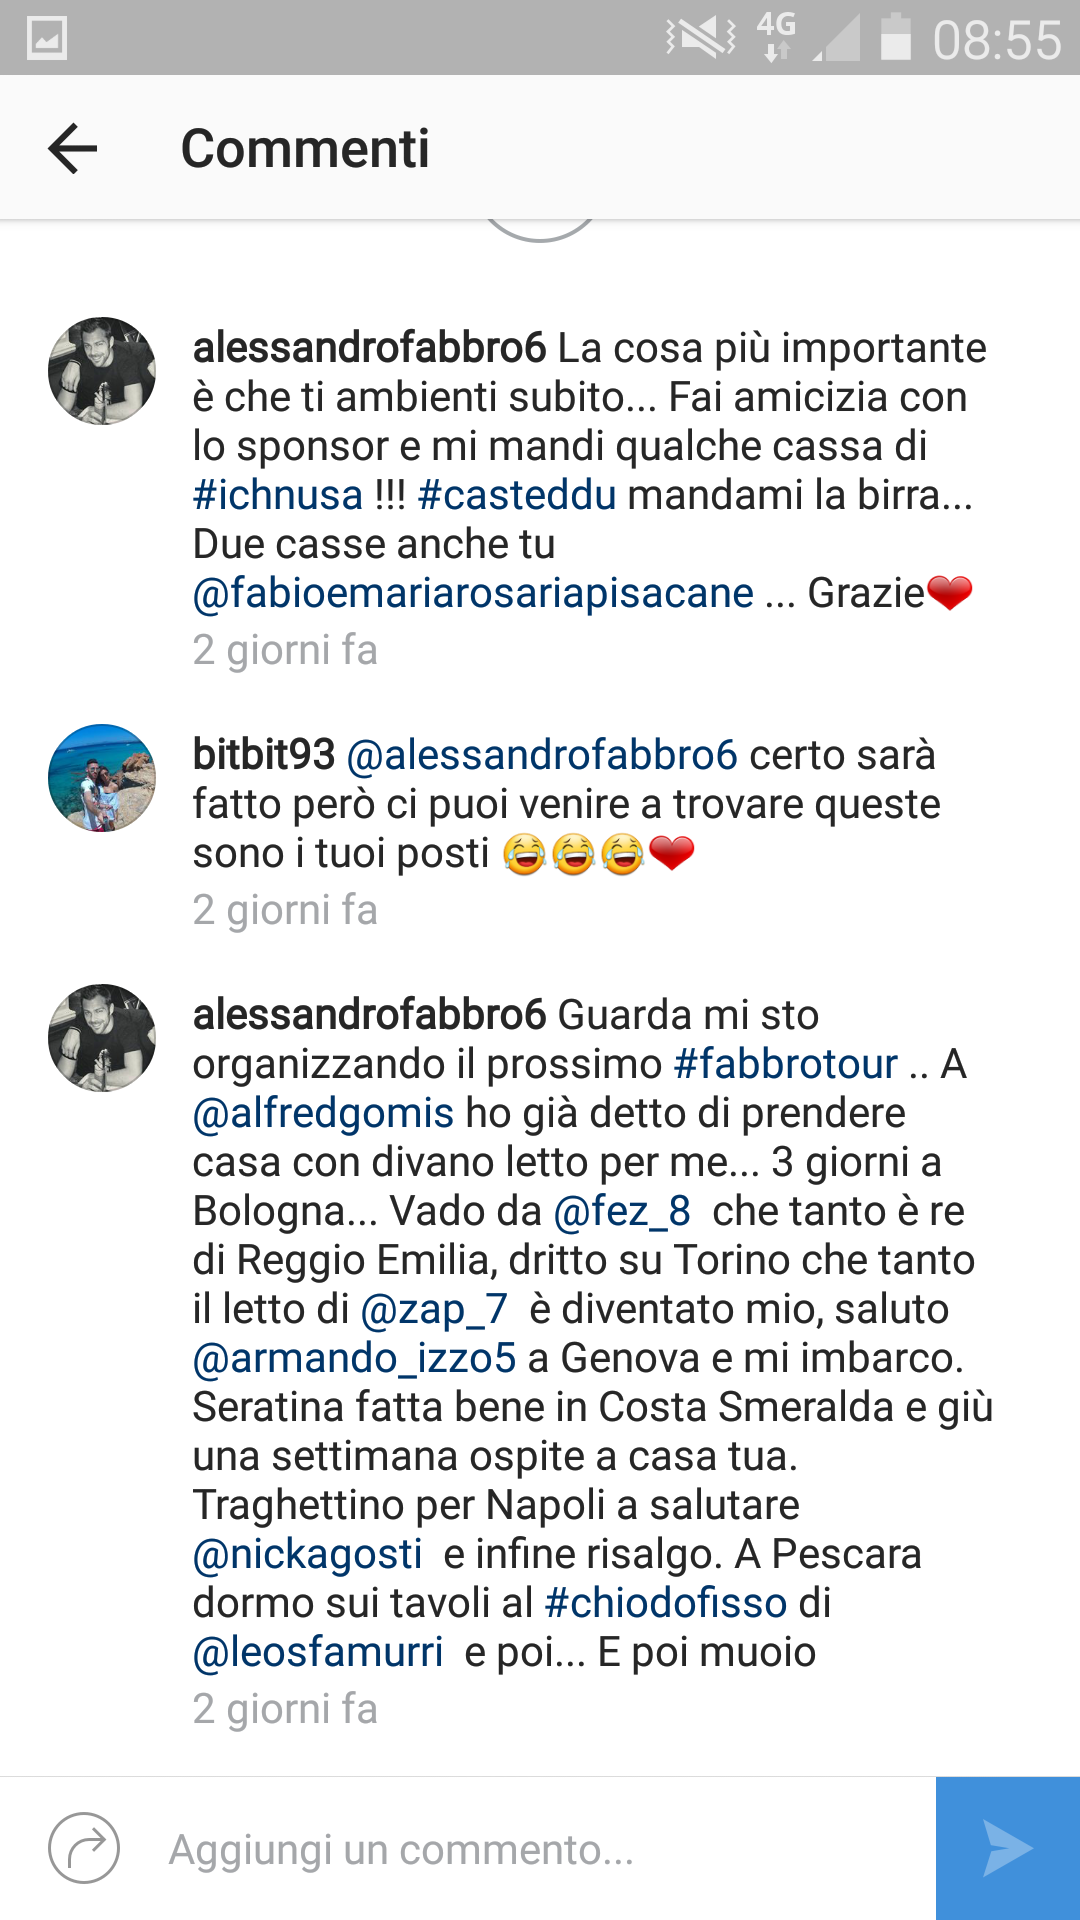Open the #ichnusa hashtag

[278, 495]
